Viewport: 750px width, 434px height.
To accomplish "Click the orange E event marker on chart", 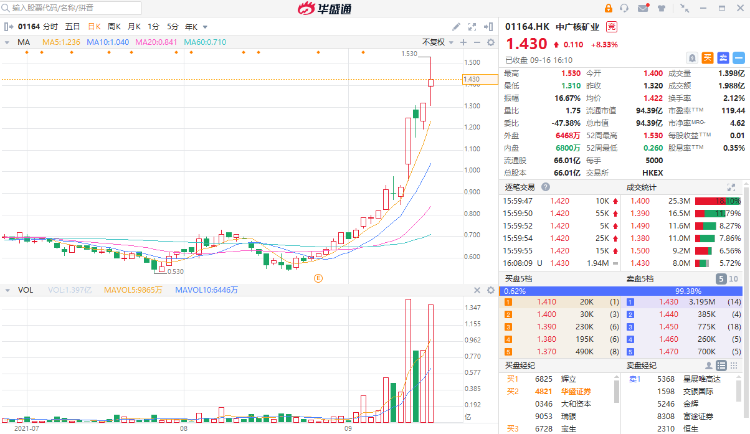I will coord(318,278).
